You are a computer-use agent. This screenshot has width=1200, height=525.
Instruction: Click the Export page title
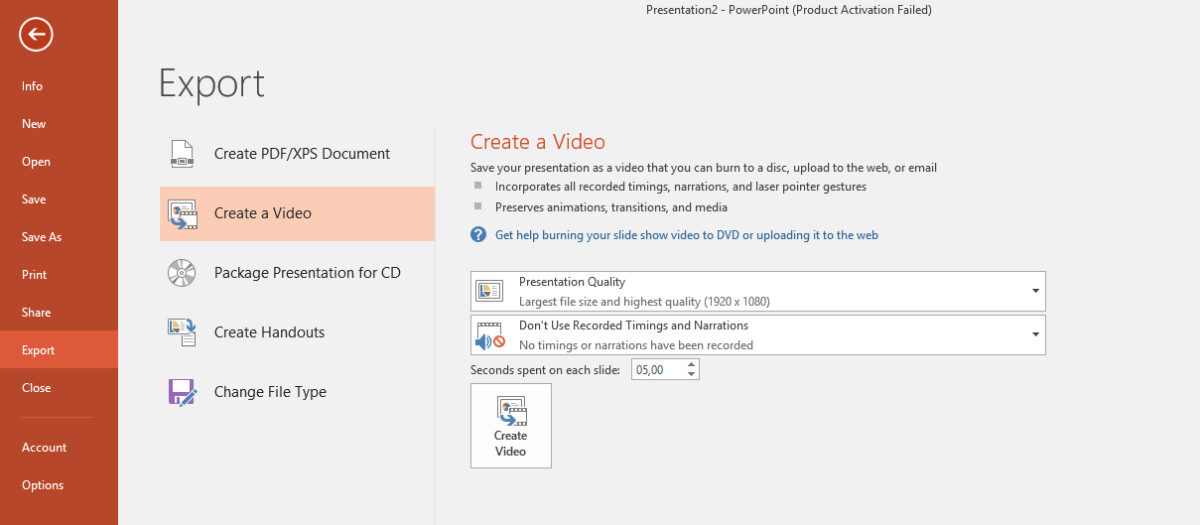(x=212, y=84)
